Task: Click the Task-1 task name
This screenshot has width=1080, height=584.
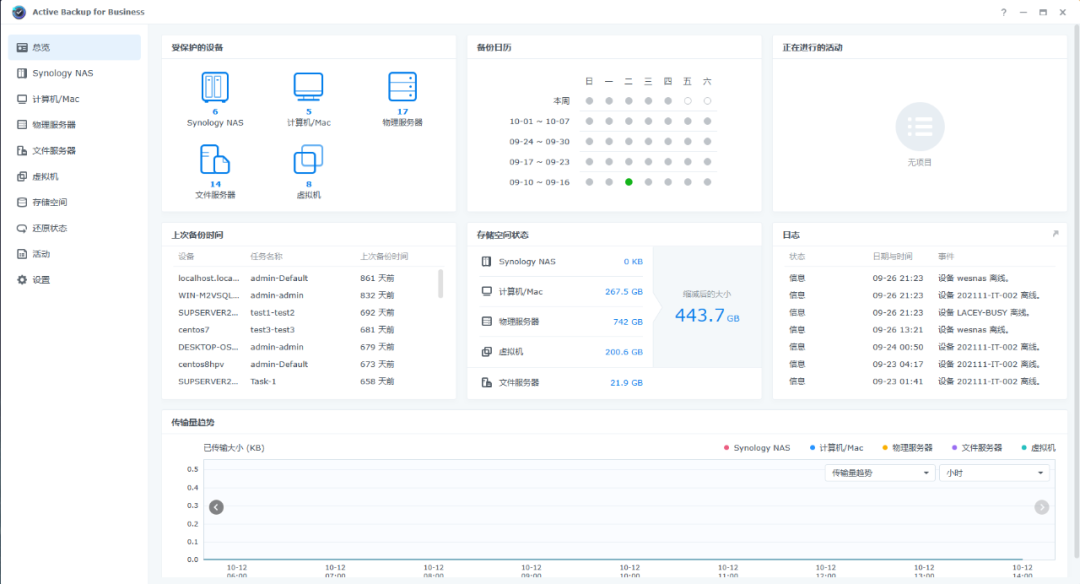Action: 263,382
